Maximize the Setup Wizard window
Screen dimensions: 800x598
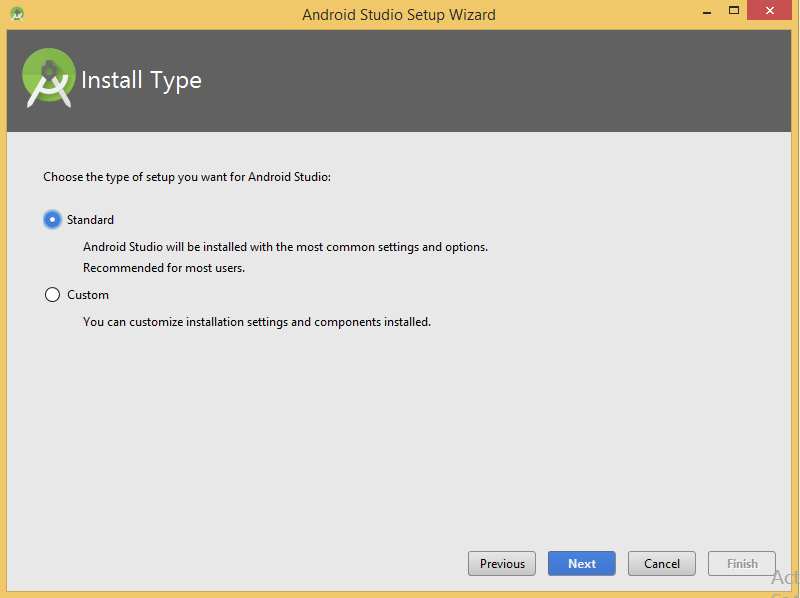734,10
